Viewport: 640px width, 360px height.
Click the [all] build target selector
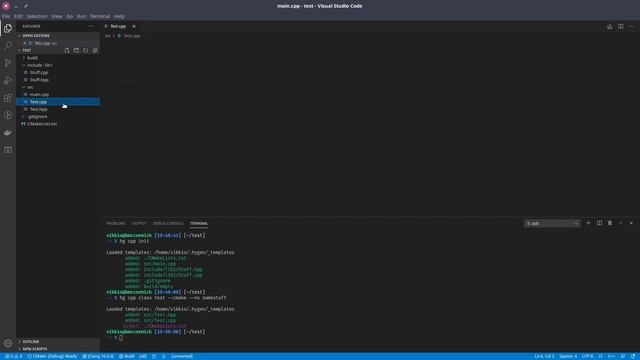(143, 356)
